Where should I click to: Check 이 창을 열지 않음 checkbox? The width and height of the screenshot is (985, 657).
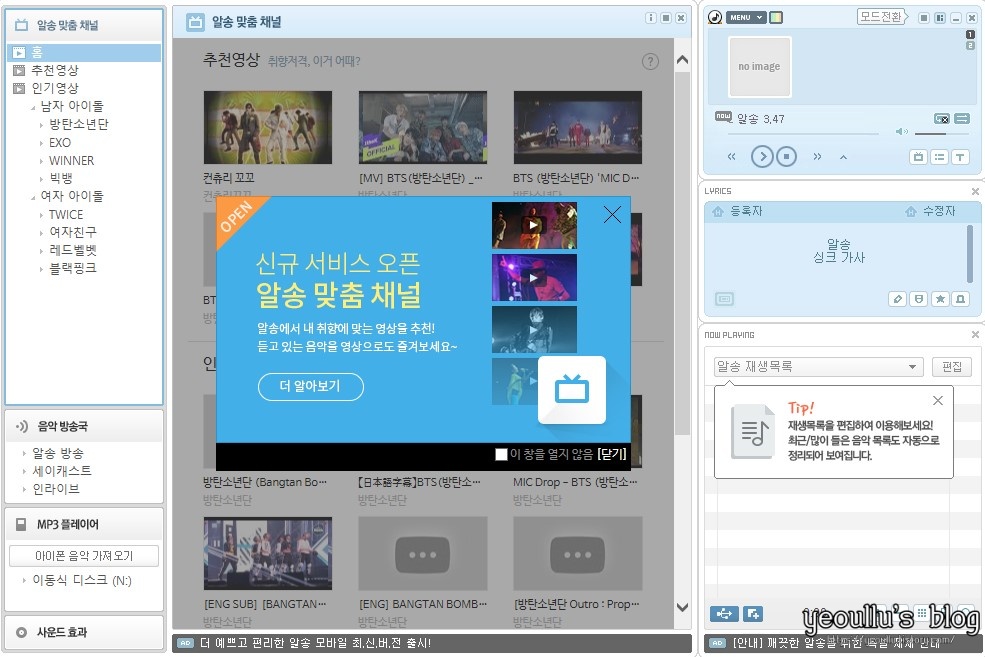(x=501, y=454)
